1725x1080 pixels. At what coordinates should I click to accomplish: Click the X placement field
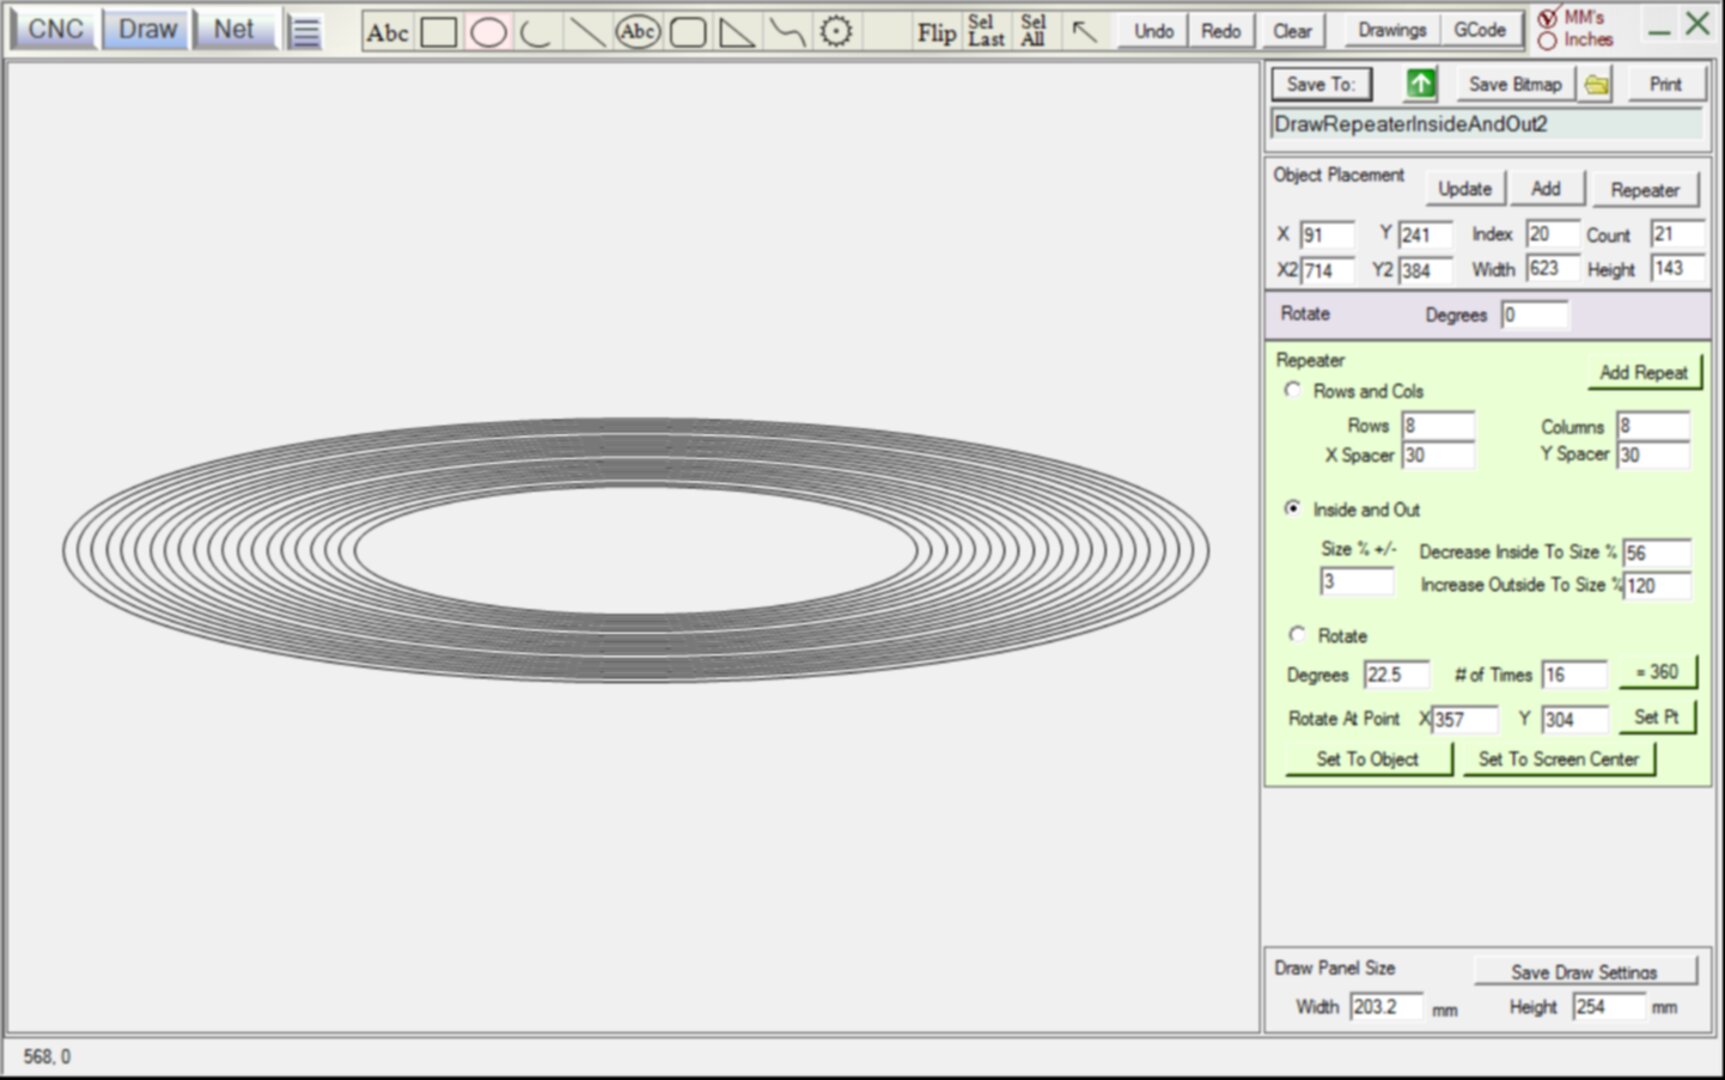[1327, 235]
